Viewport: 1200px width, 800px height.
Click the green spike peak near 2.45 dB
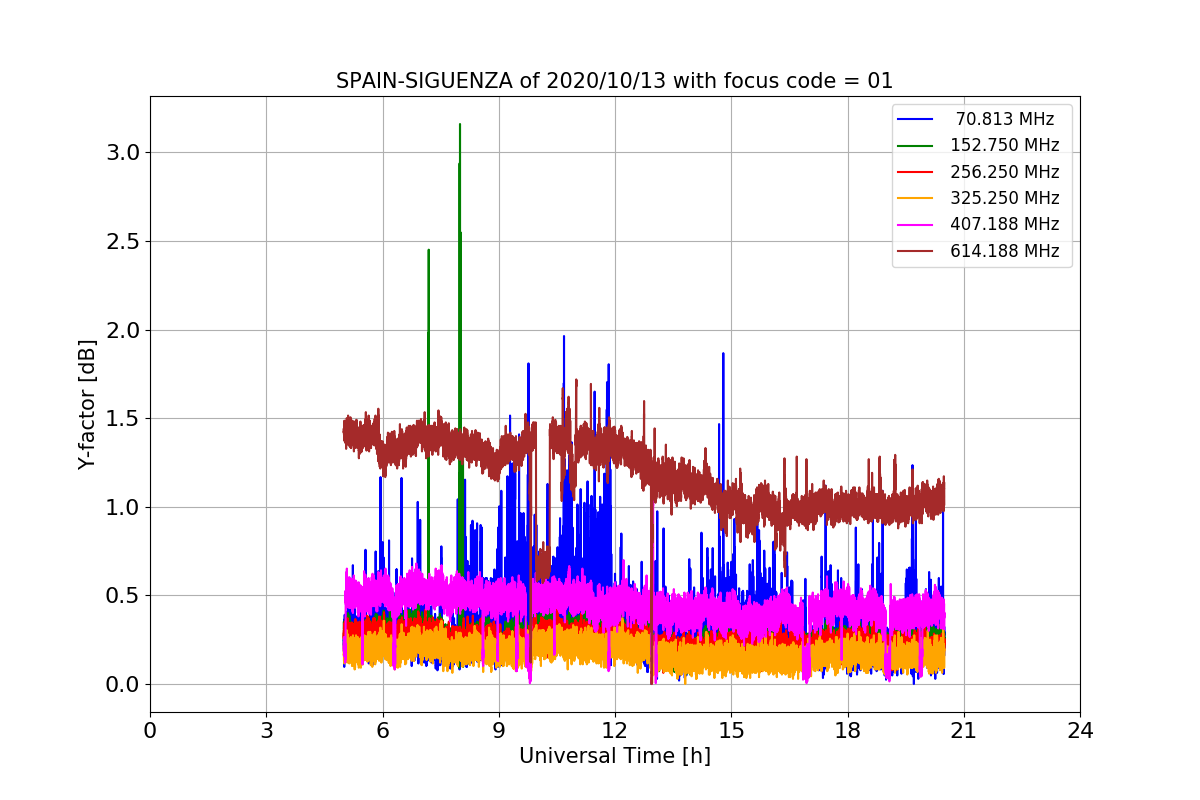428,251
